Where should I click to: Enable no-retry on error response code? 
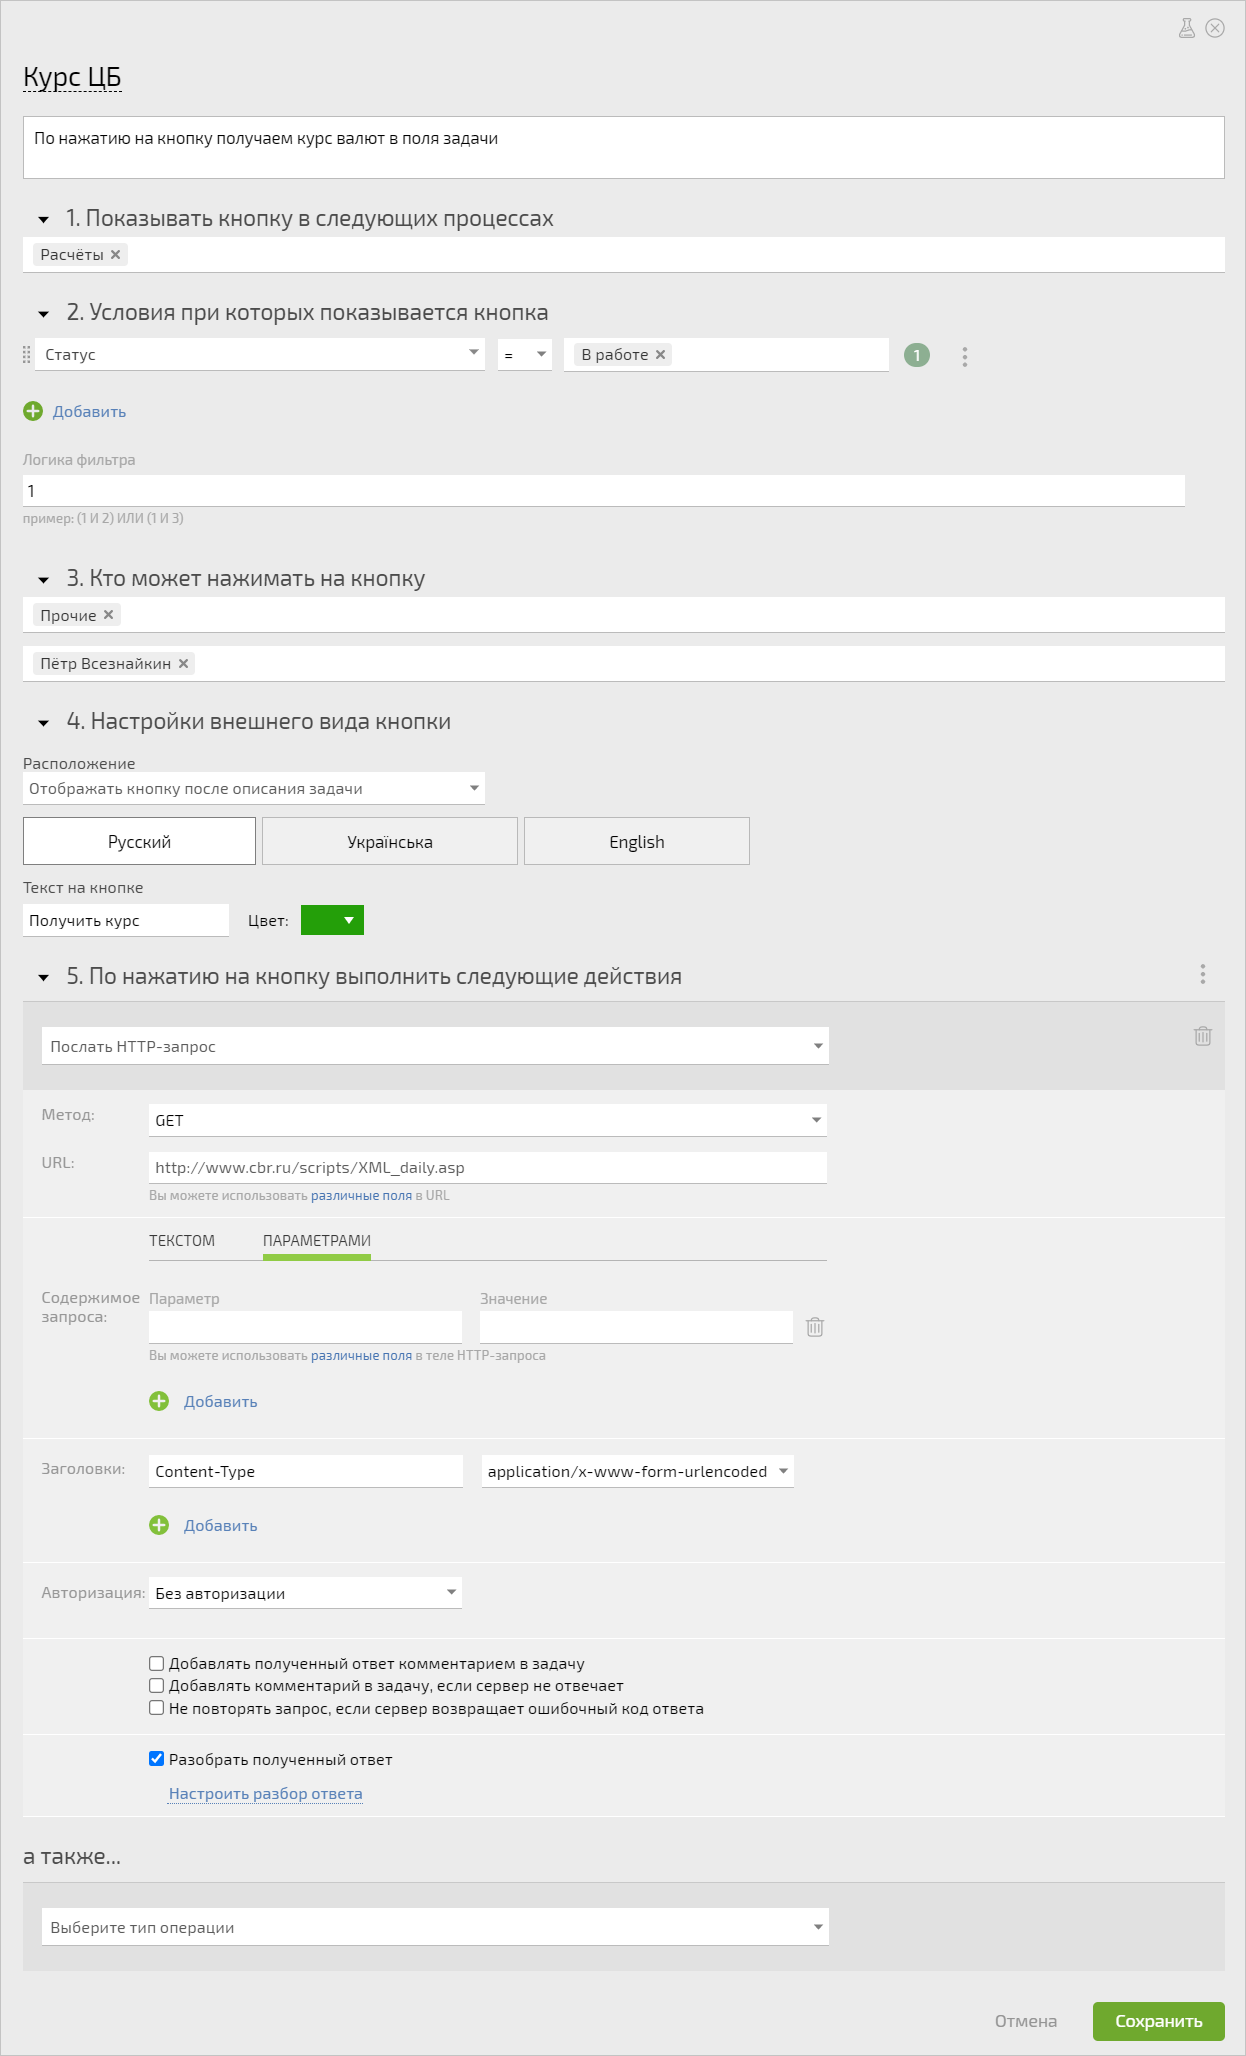156,1707
